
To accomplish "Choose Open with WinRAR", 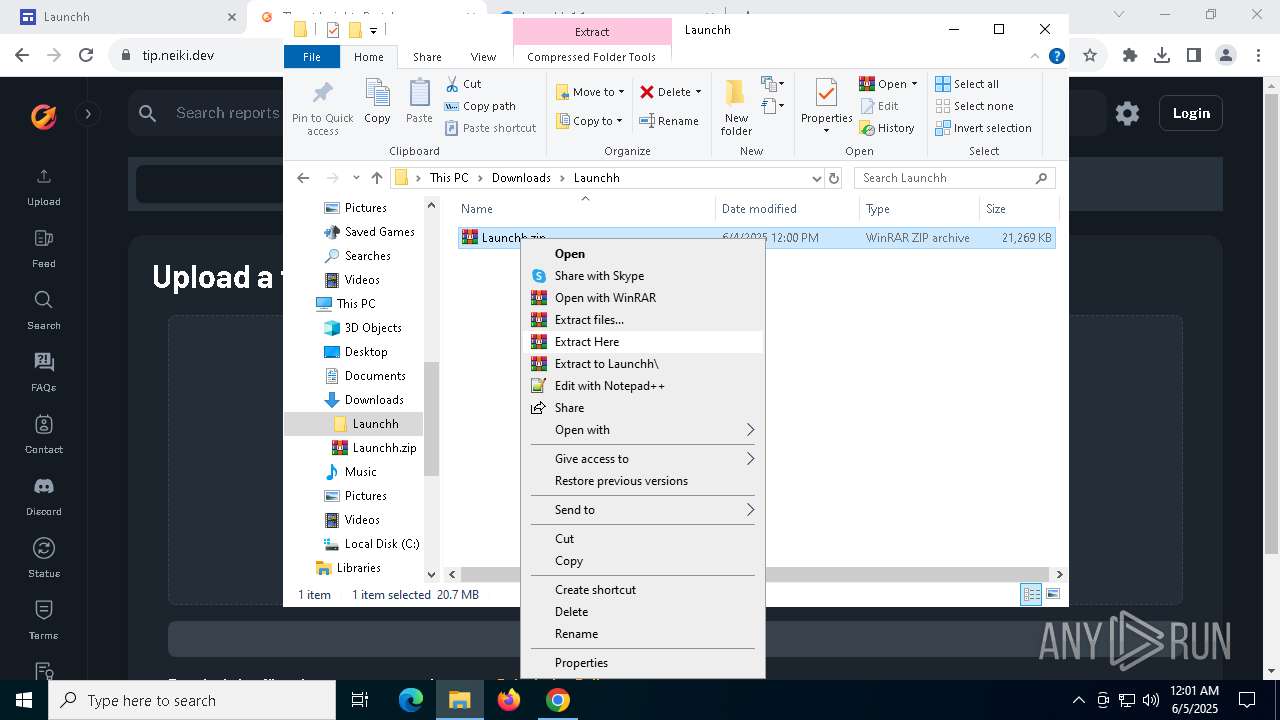I will click(x=642, y=298).
